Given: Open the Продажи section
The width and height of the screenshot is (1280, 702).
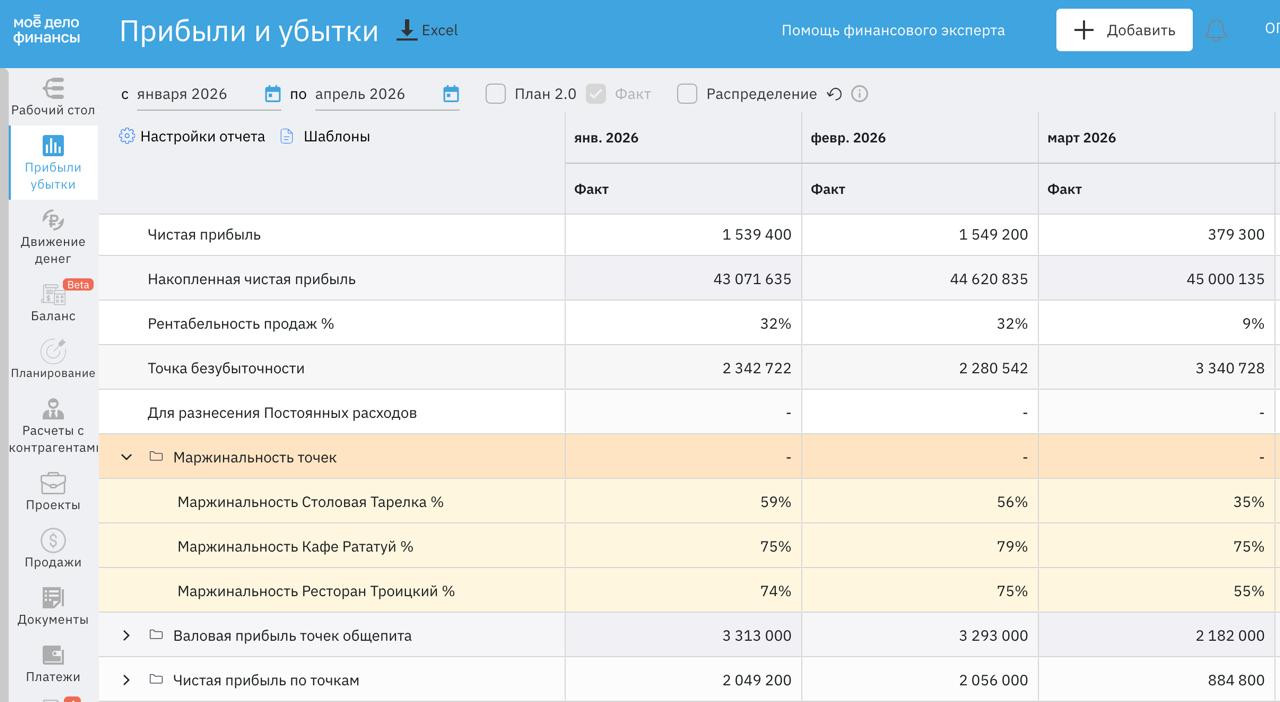Looking at the screenshot, I should 53,548.
